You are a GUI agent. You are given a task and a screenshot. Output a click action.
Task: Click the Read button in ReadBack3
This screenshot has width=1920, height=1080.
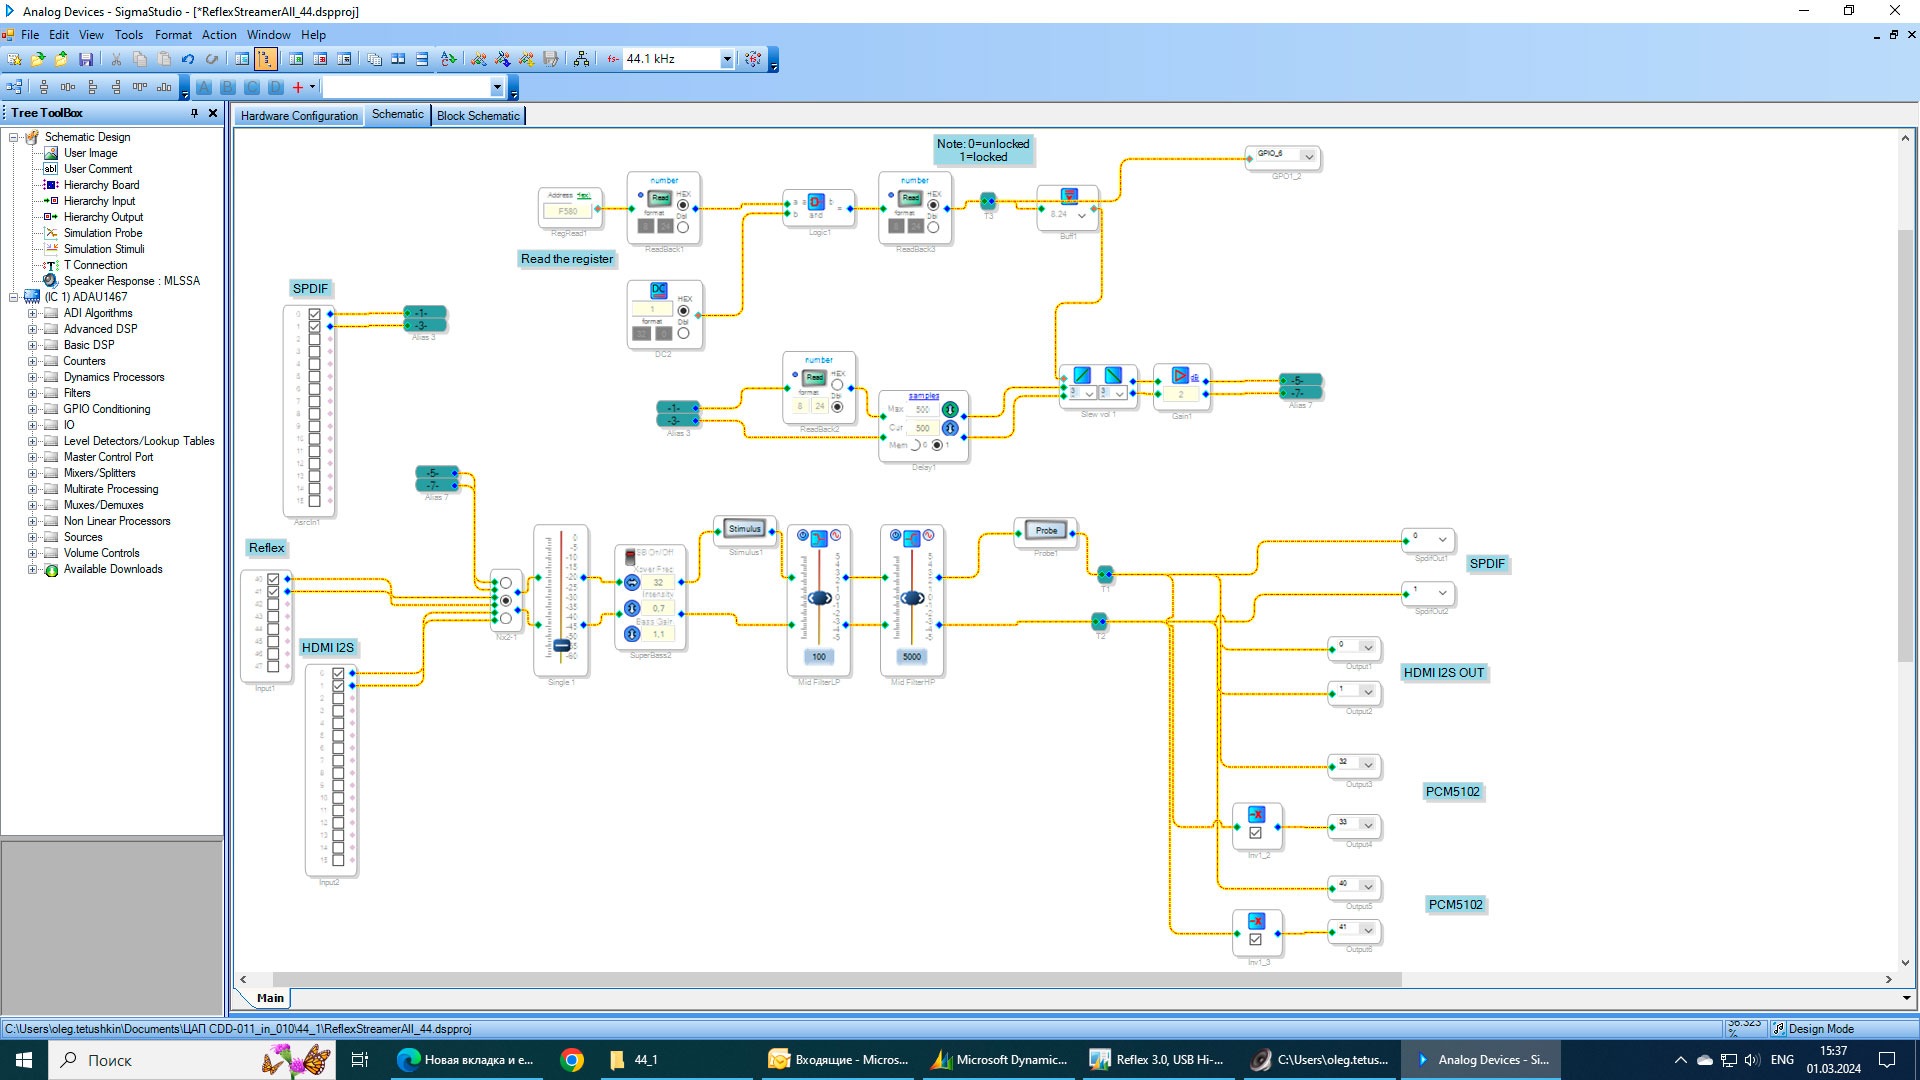(910, 198)
